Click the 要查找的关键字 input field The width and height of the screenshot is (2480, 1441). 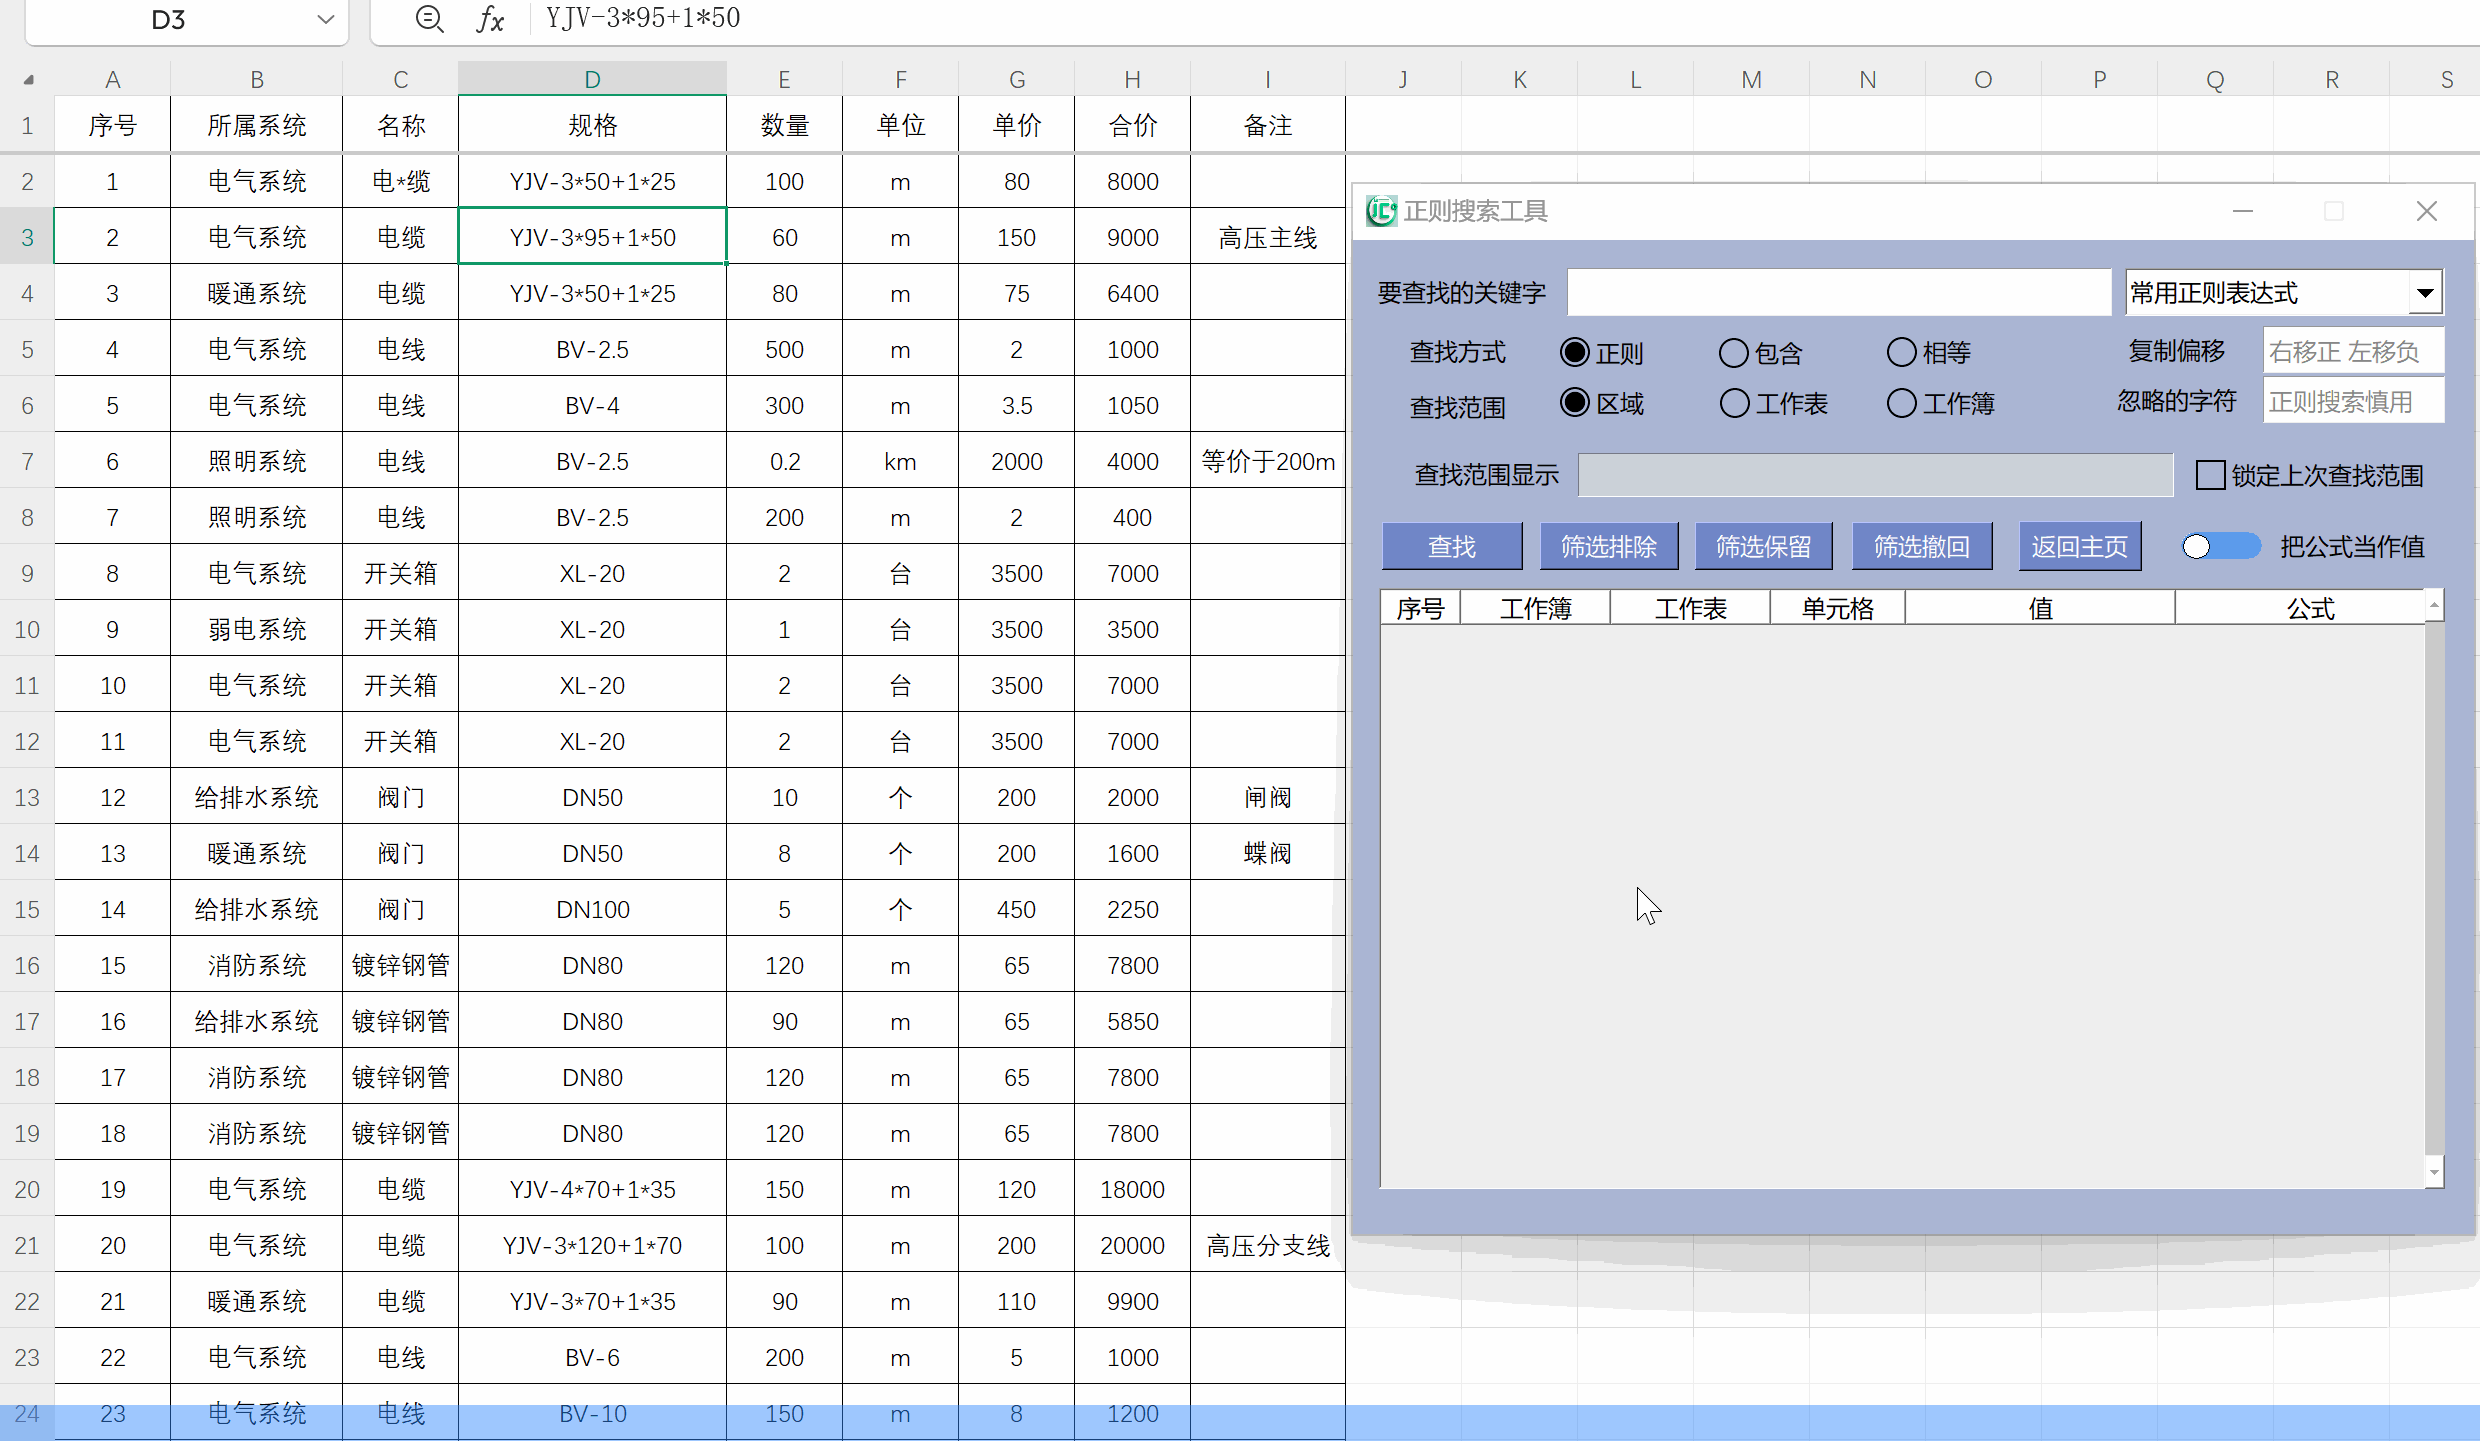(x=1840, y=292)
